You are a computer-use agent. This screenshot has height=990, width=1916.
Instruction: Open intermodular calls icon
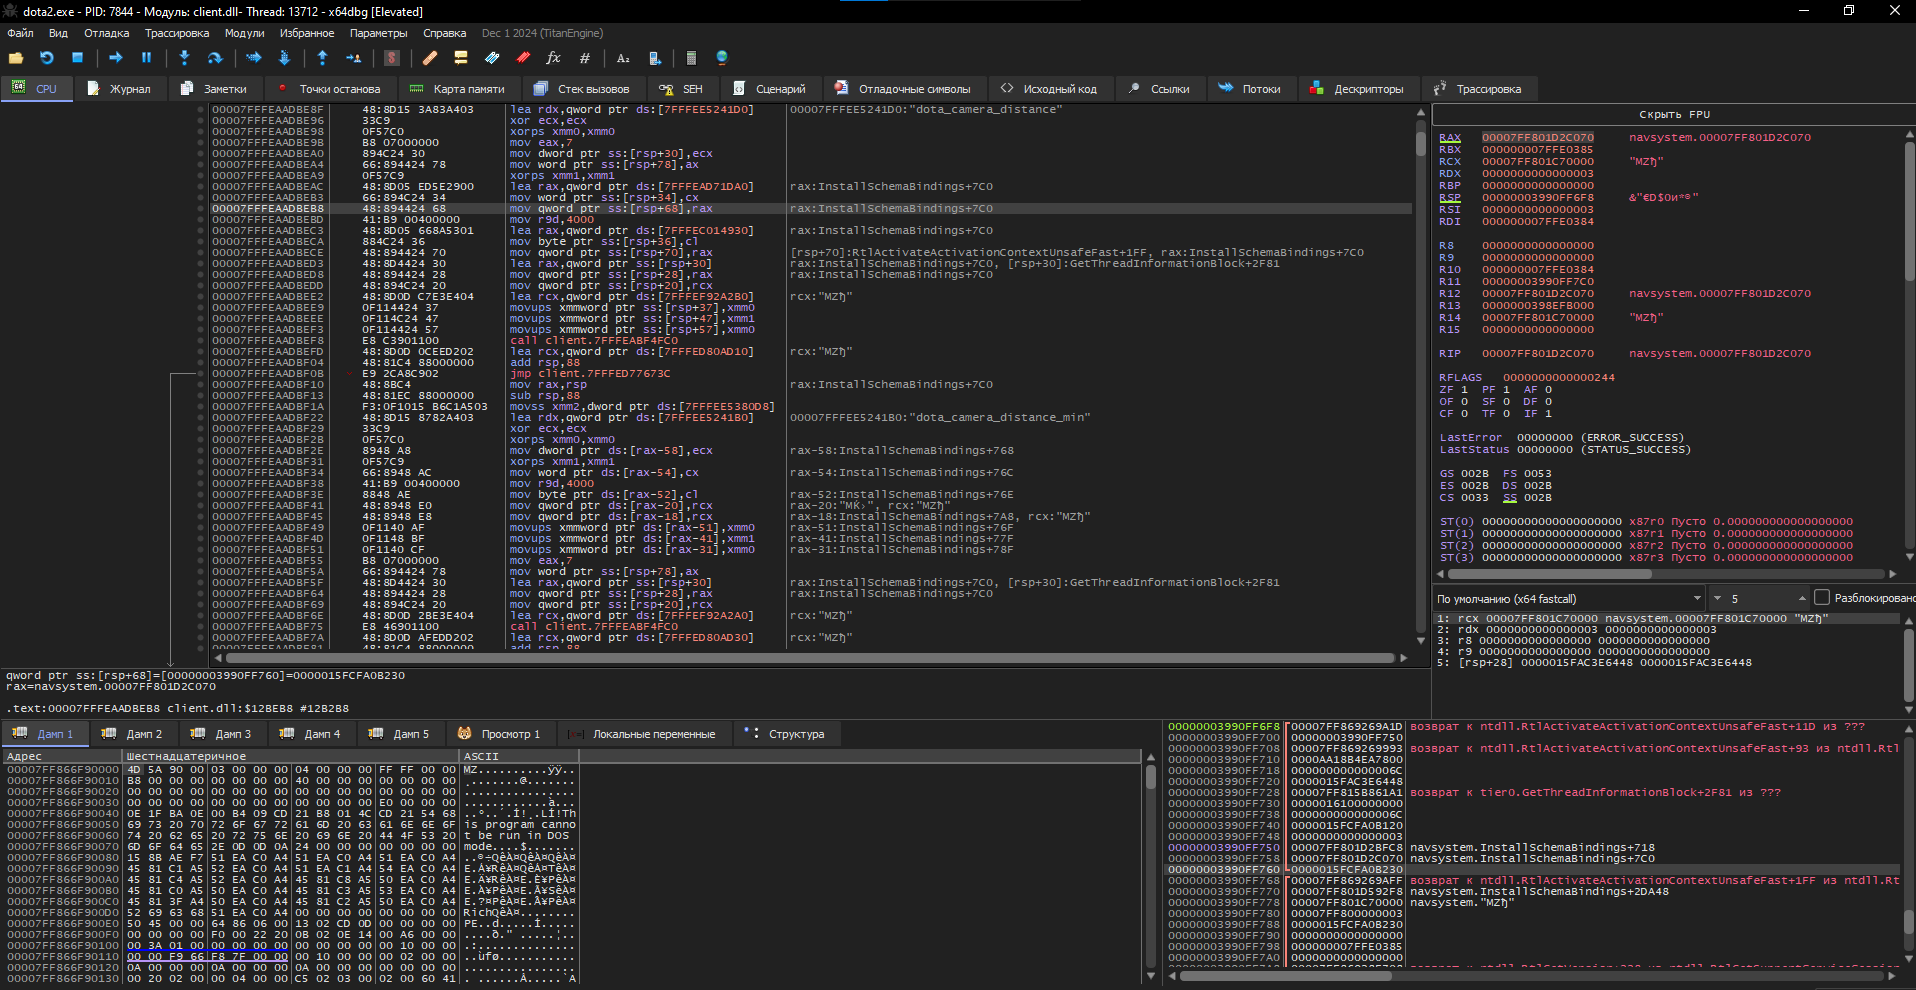(654, 58)
